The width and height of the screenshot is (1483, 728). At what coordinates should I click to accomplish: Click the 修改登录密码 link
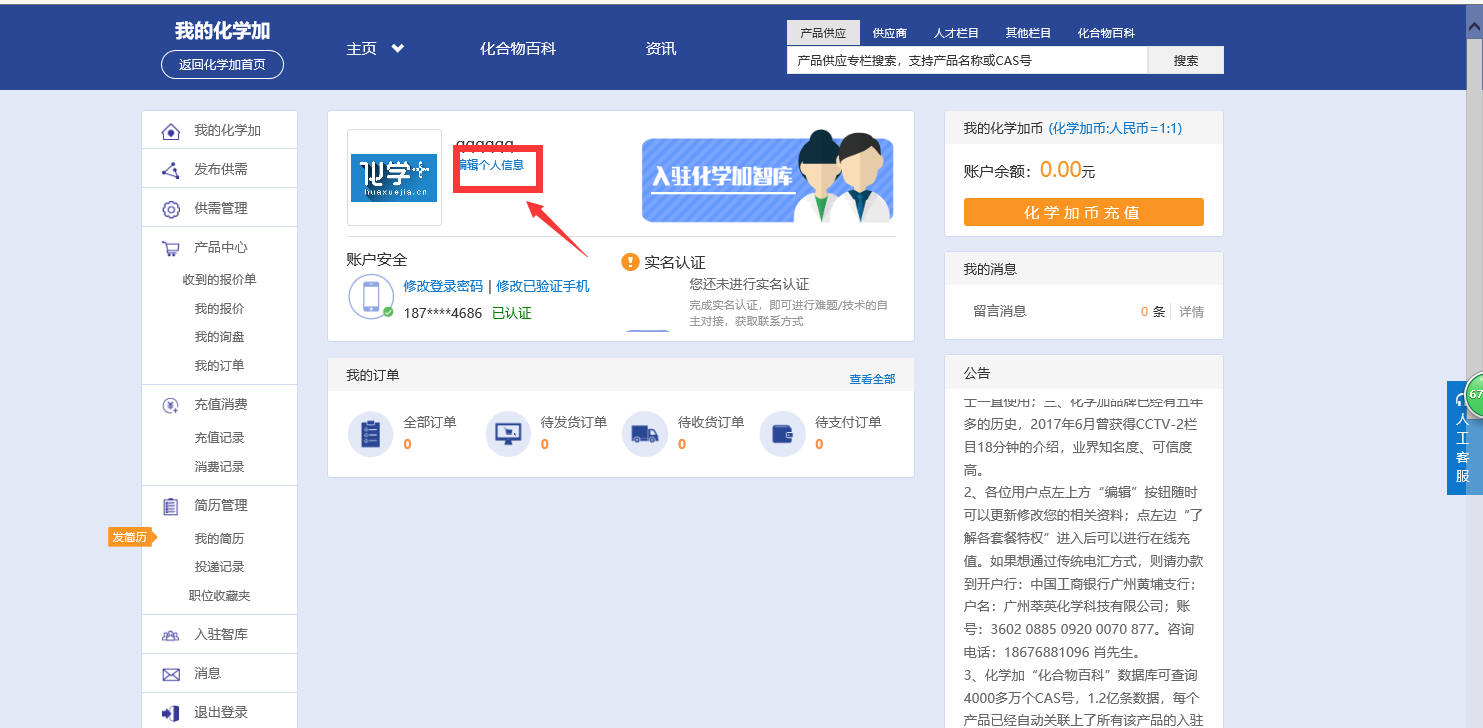pos(443,286)
